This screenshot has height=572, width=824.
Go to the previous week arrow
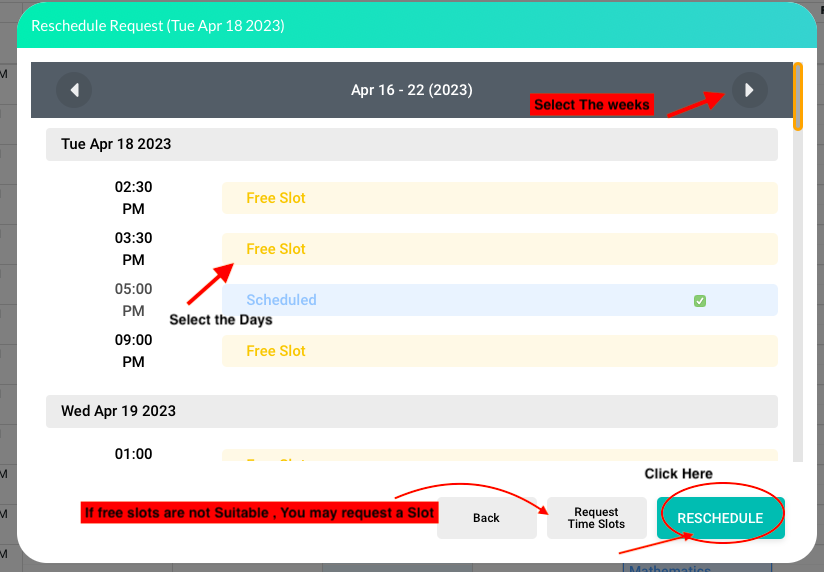pyautogui.click(x=74, y=90)
